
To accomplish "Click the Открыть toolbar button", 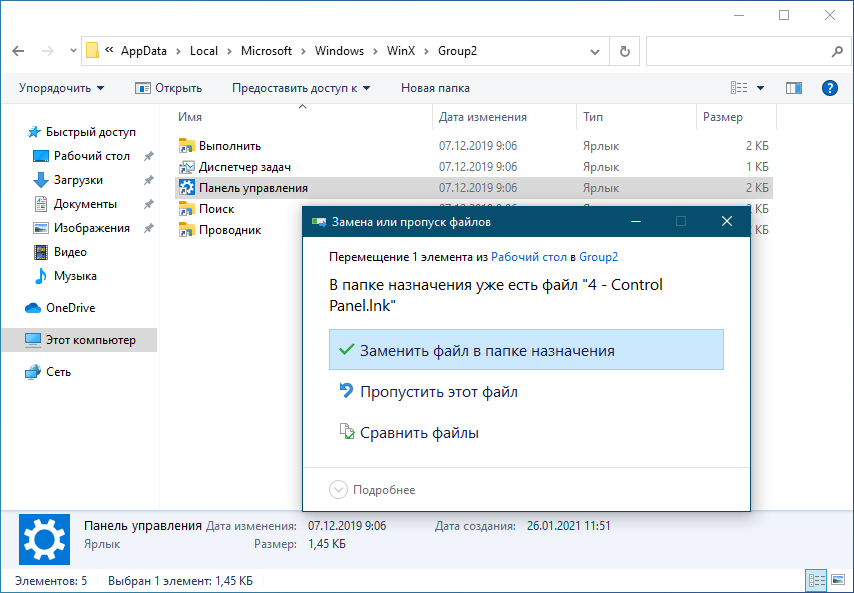I will point(168,88).
